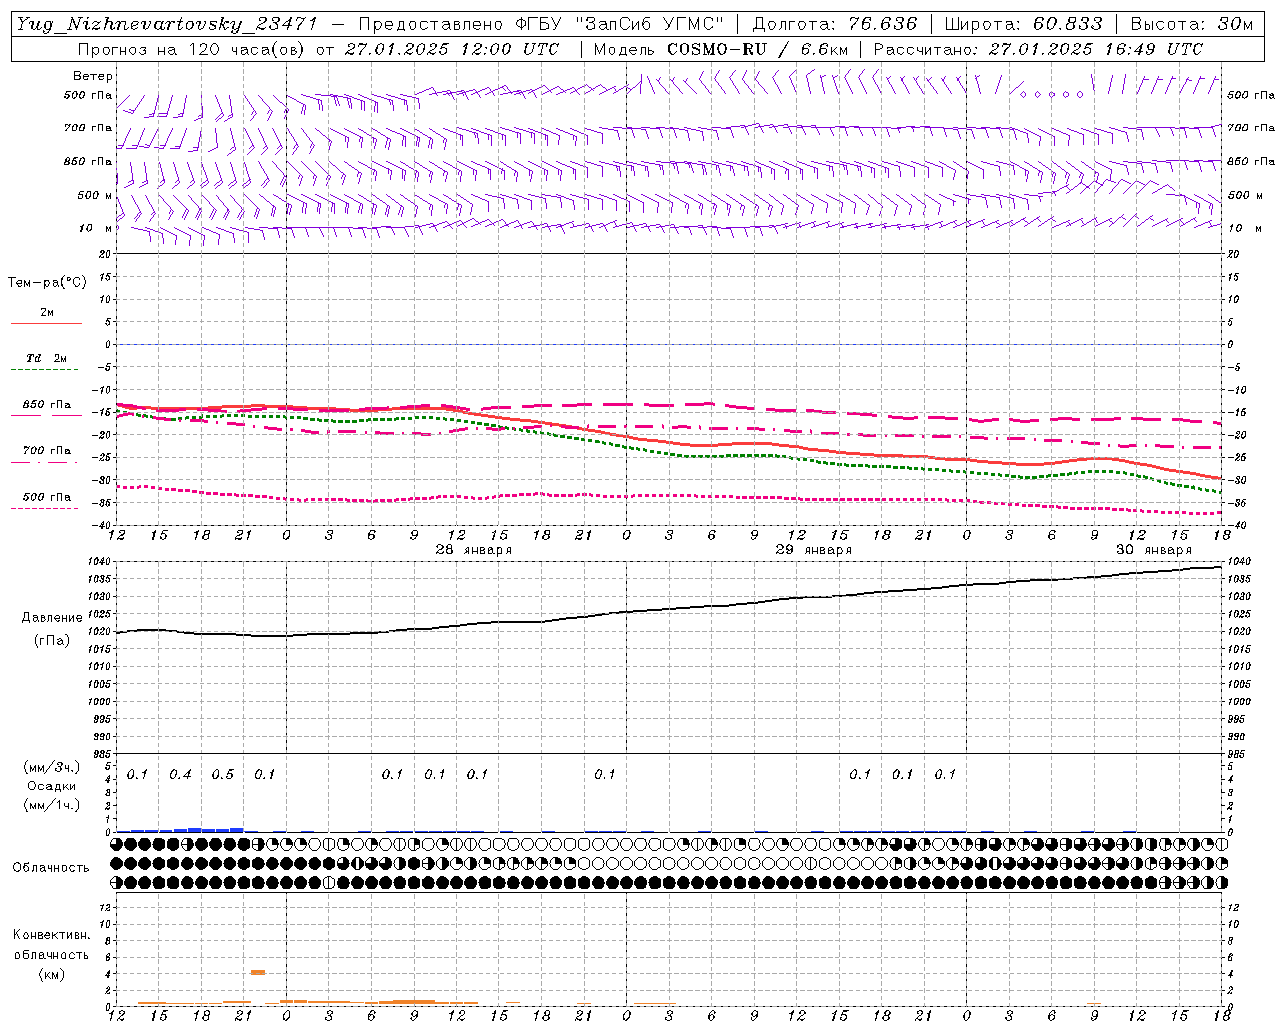The image size is (1280, 1024).
Task: Click the (мм/1ч.) precipitation unit label
Action: pos(52,805)
